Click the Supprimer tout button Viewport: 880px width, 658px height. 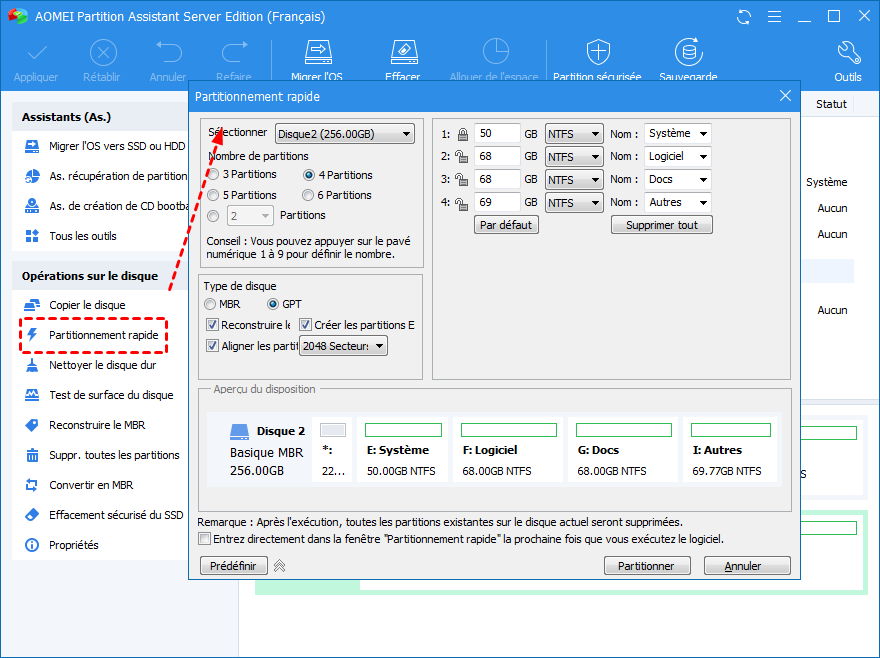[x=662, y=225]
